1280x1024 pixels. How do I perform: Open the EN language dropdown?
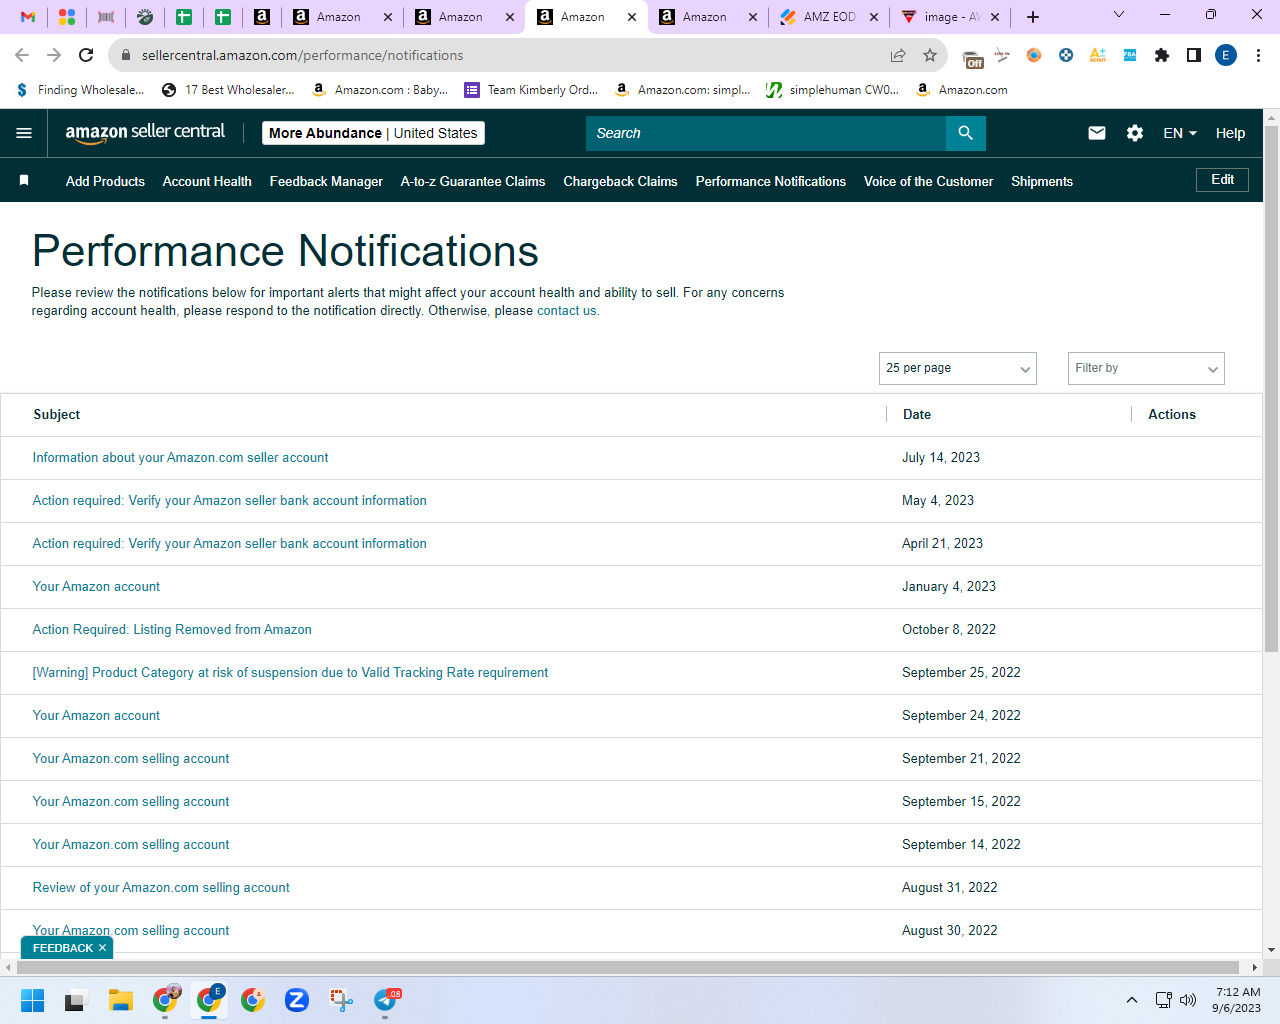1180,133
